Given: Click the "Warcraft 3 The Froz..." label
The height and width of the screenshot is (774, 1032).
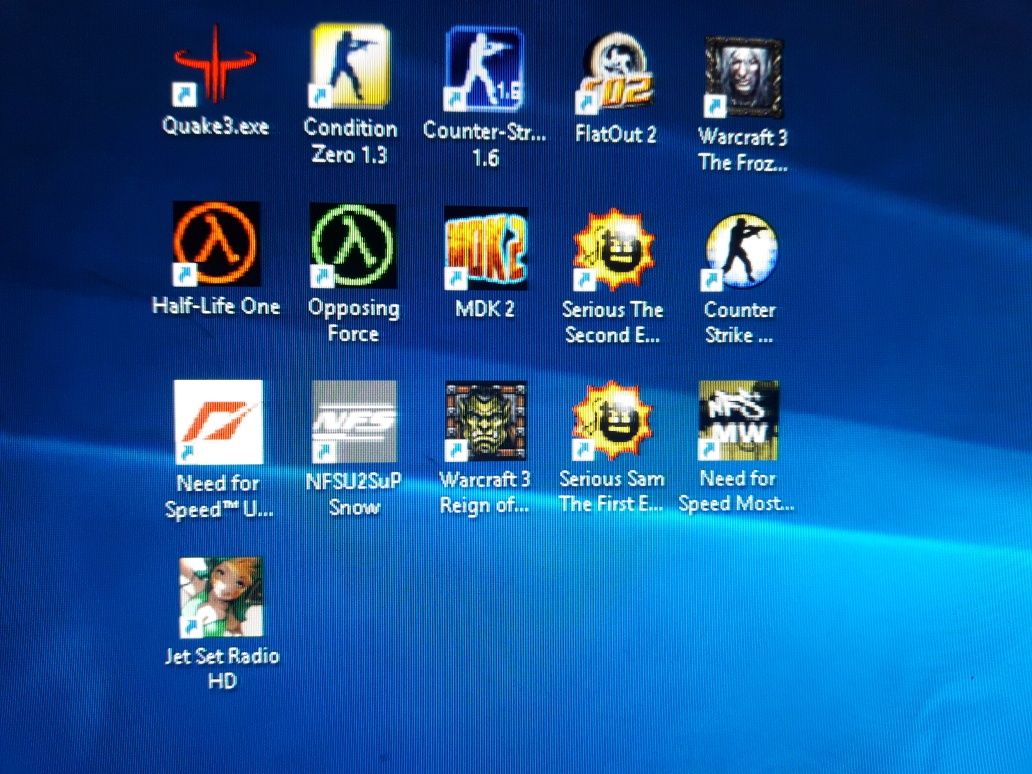Looking at the screenshot, I should [x=743, y=149].
